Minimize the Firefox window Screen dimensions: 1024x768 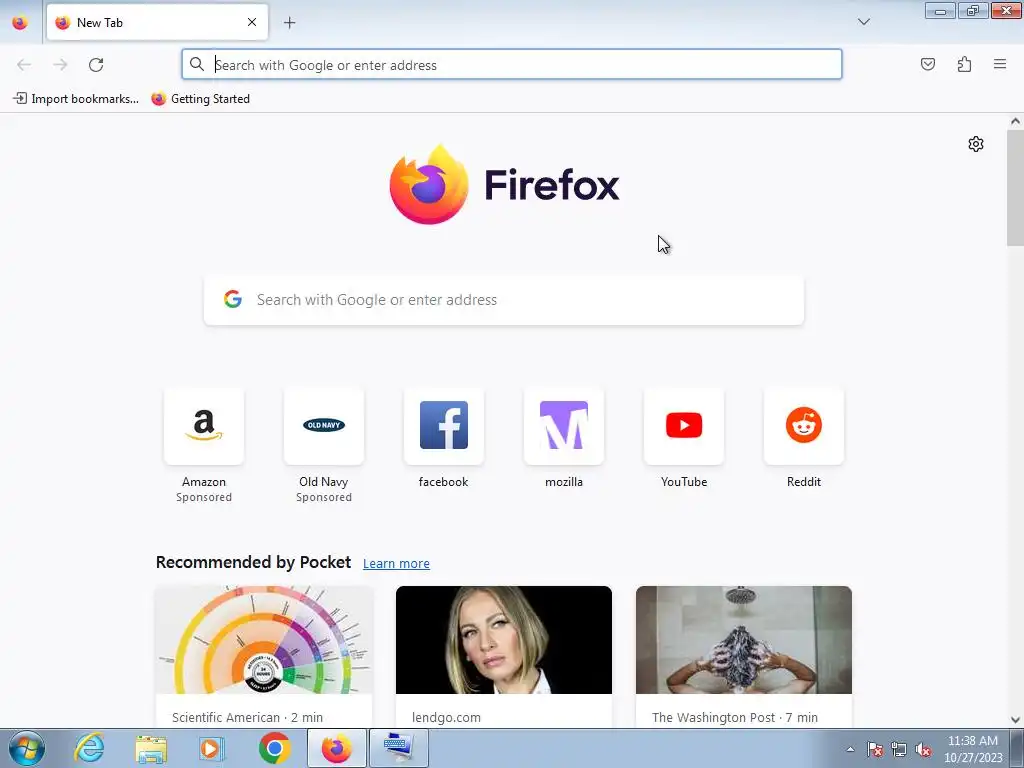click(940, 10)
